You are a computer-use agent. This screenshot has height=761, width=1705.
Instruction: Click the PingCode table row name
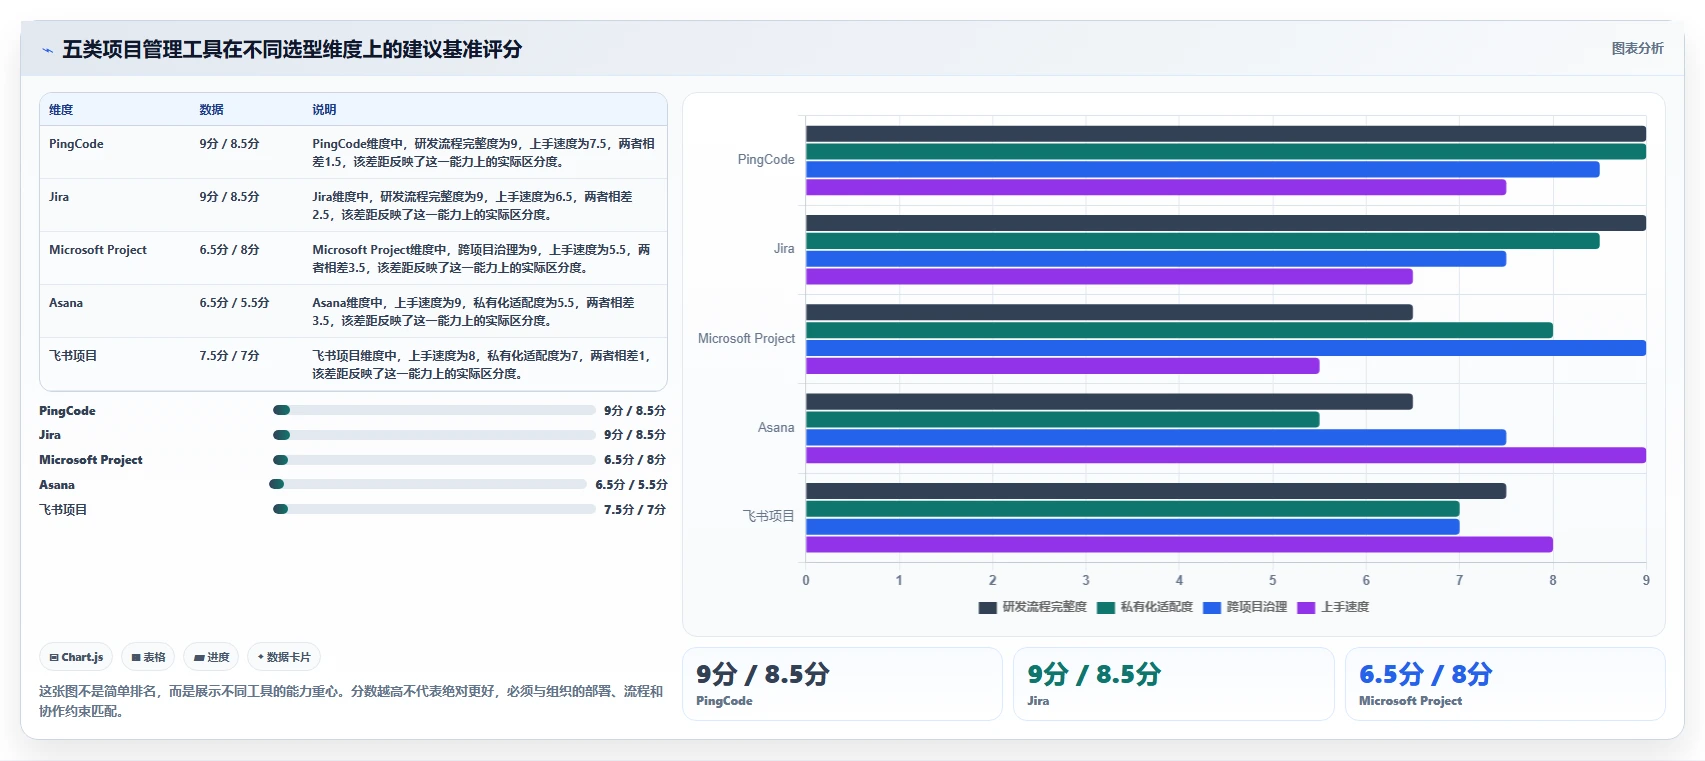(x=76, y=144)
